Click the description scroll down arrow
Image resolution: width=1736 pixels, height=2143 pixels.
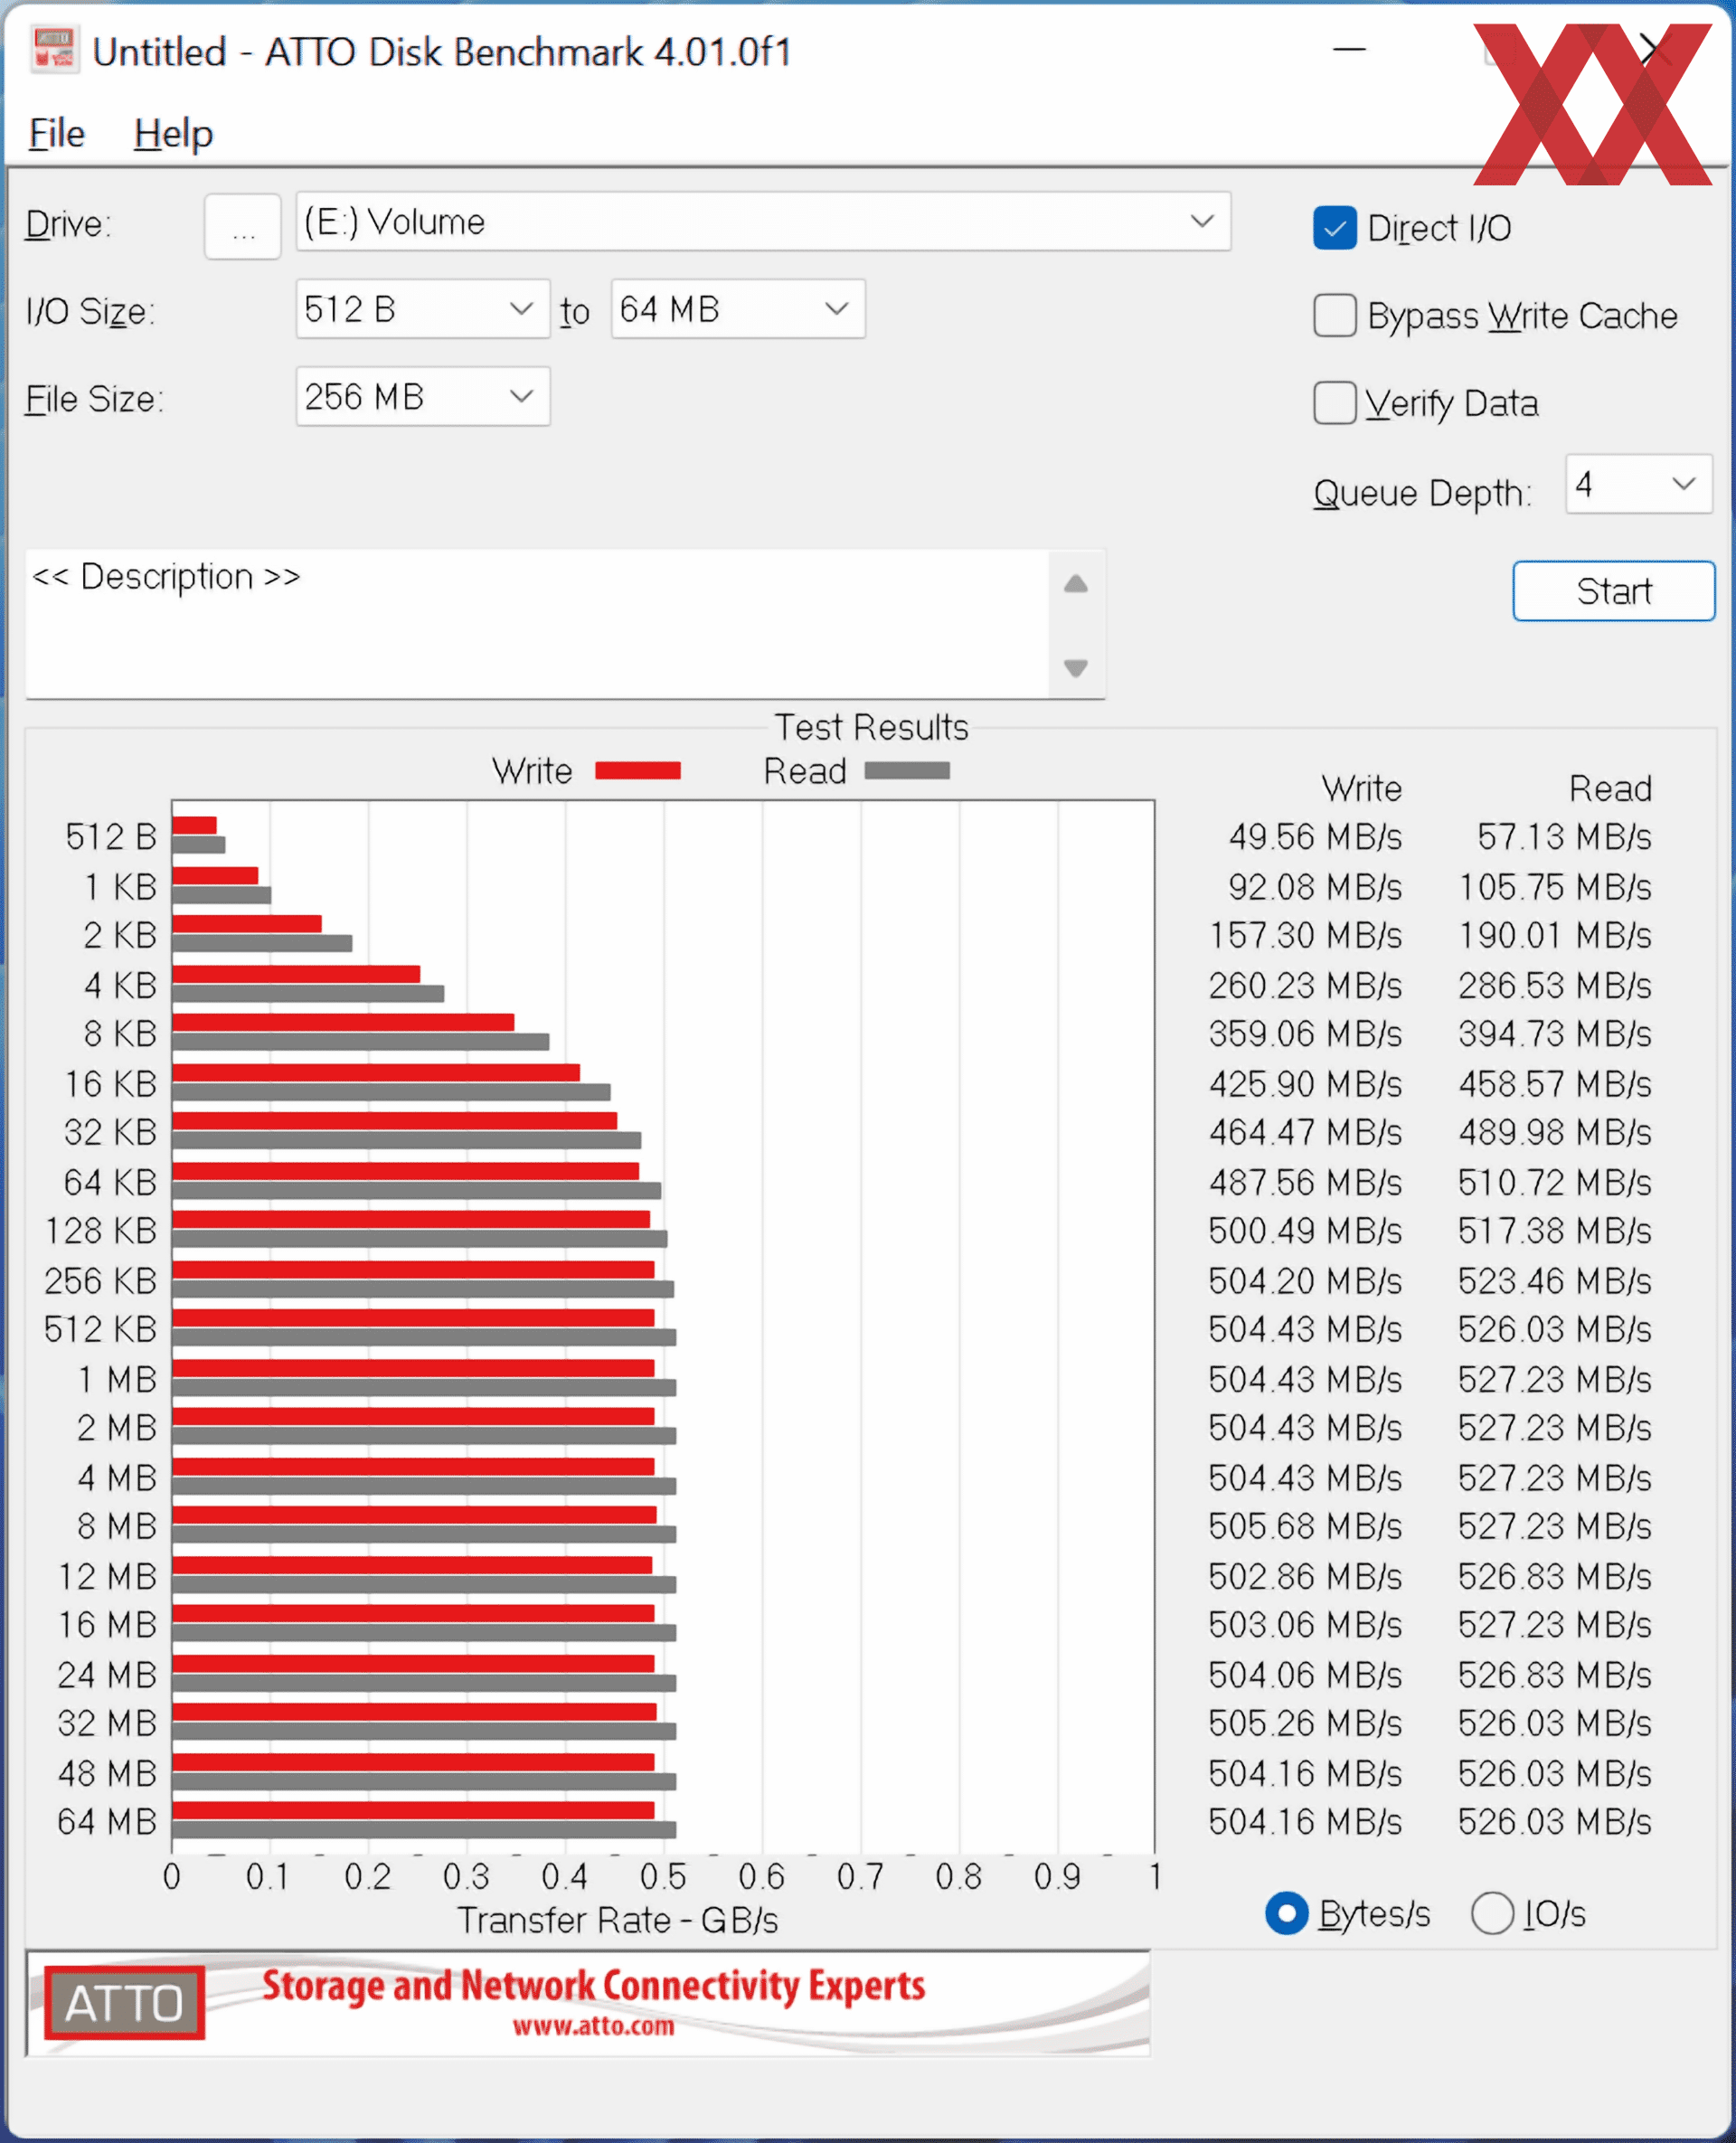point(1075,667)
